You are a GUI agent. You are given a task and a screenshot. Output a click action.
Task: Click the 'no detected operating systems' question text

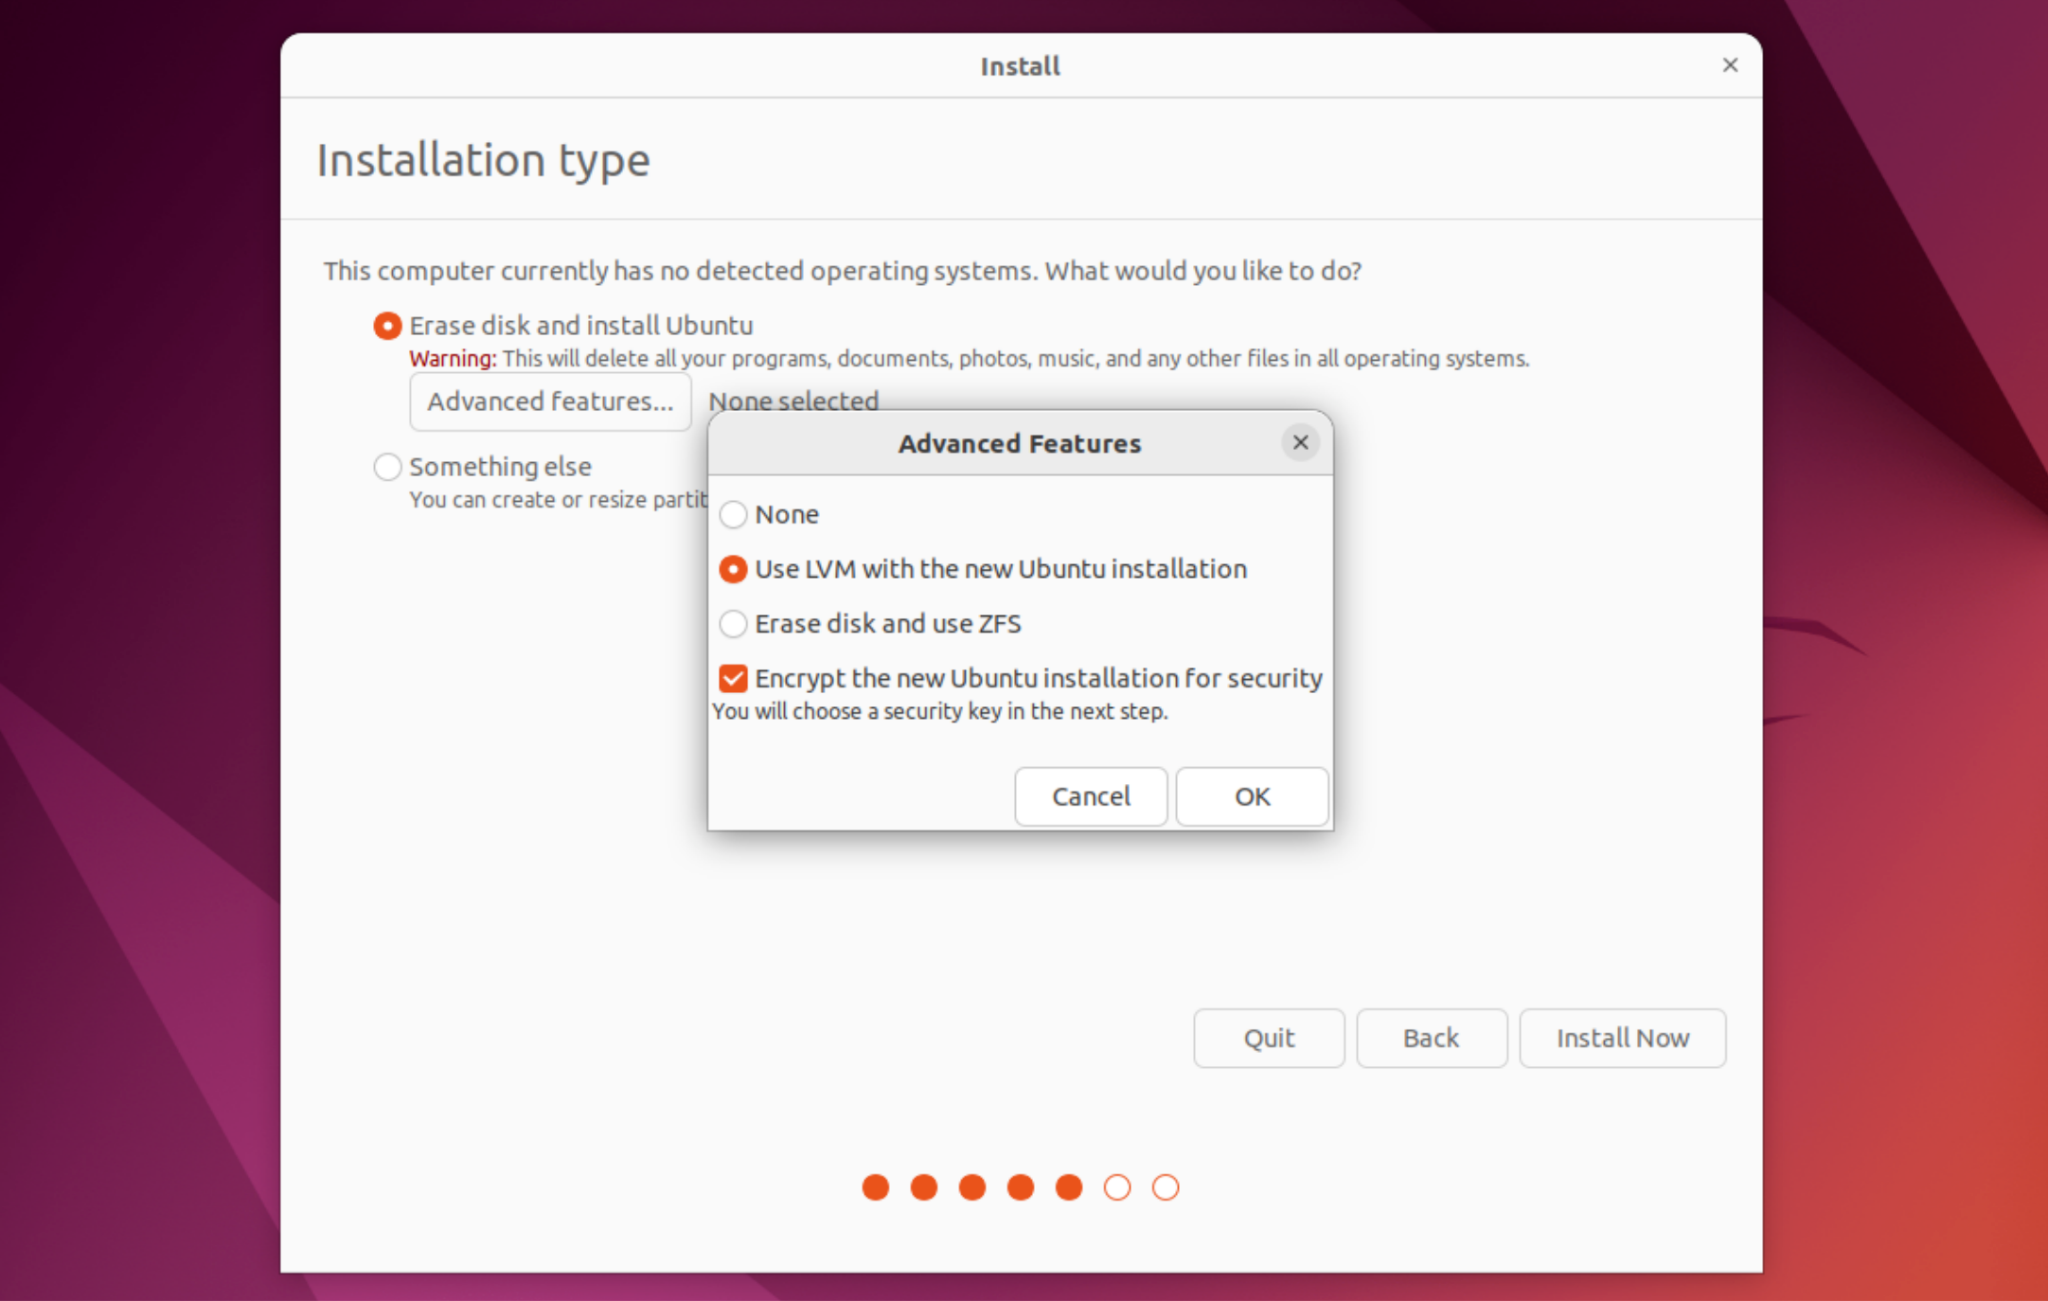(x=842, y=271)
